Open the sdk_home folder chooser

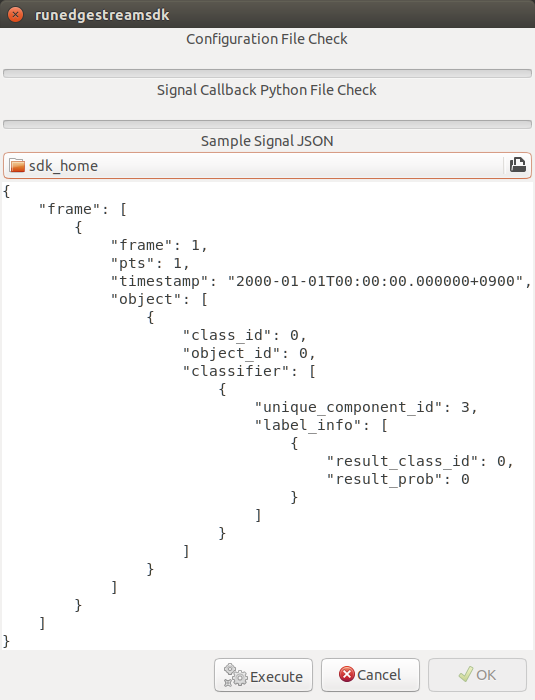[x=268, y=165]
